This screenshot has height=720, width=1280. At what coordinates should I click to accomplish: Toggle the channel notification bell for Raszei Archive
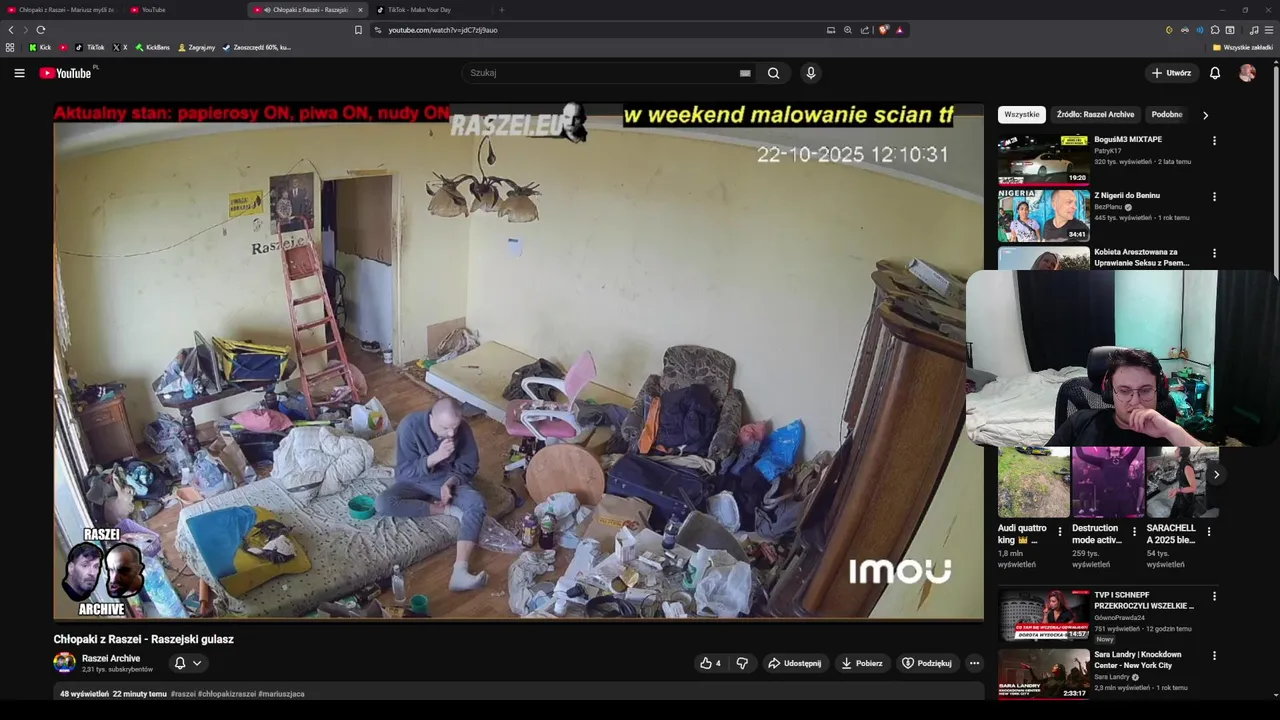click(x=180, y=663)
